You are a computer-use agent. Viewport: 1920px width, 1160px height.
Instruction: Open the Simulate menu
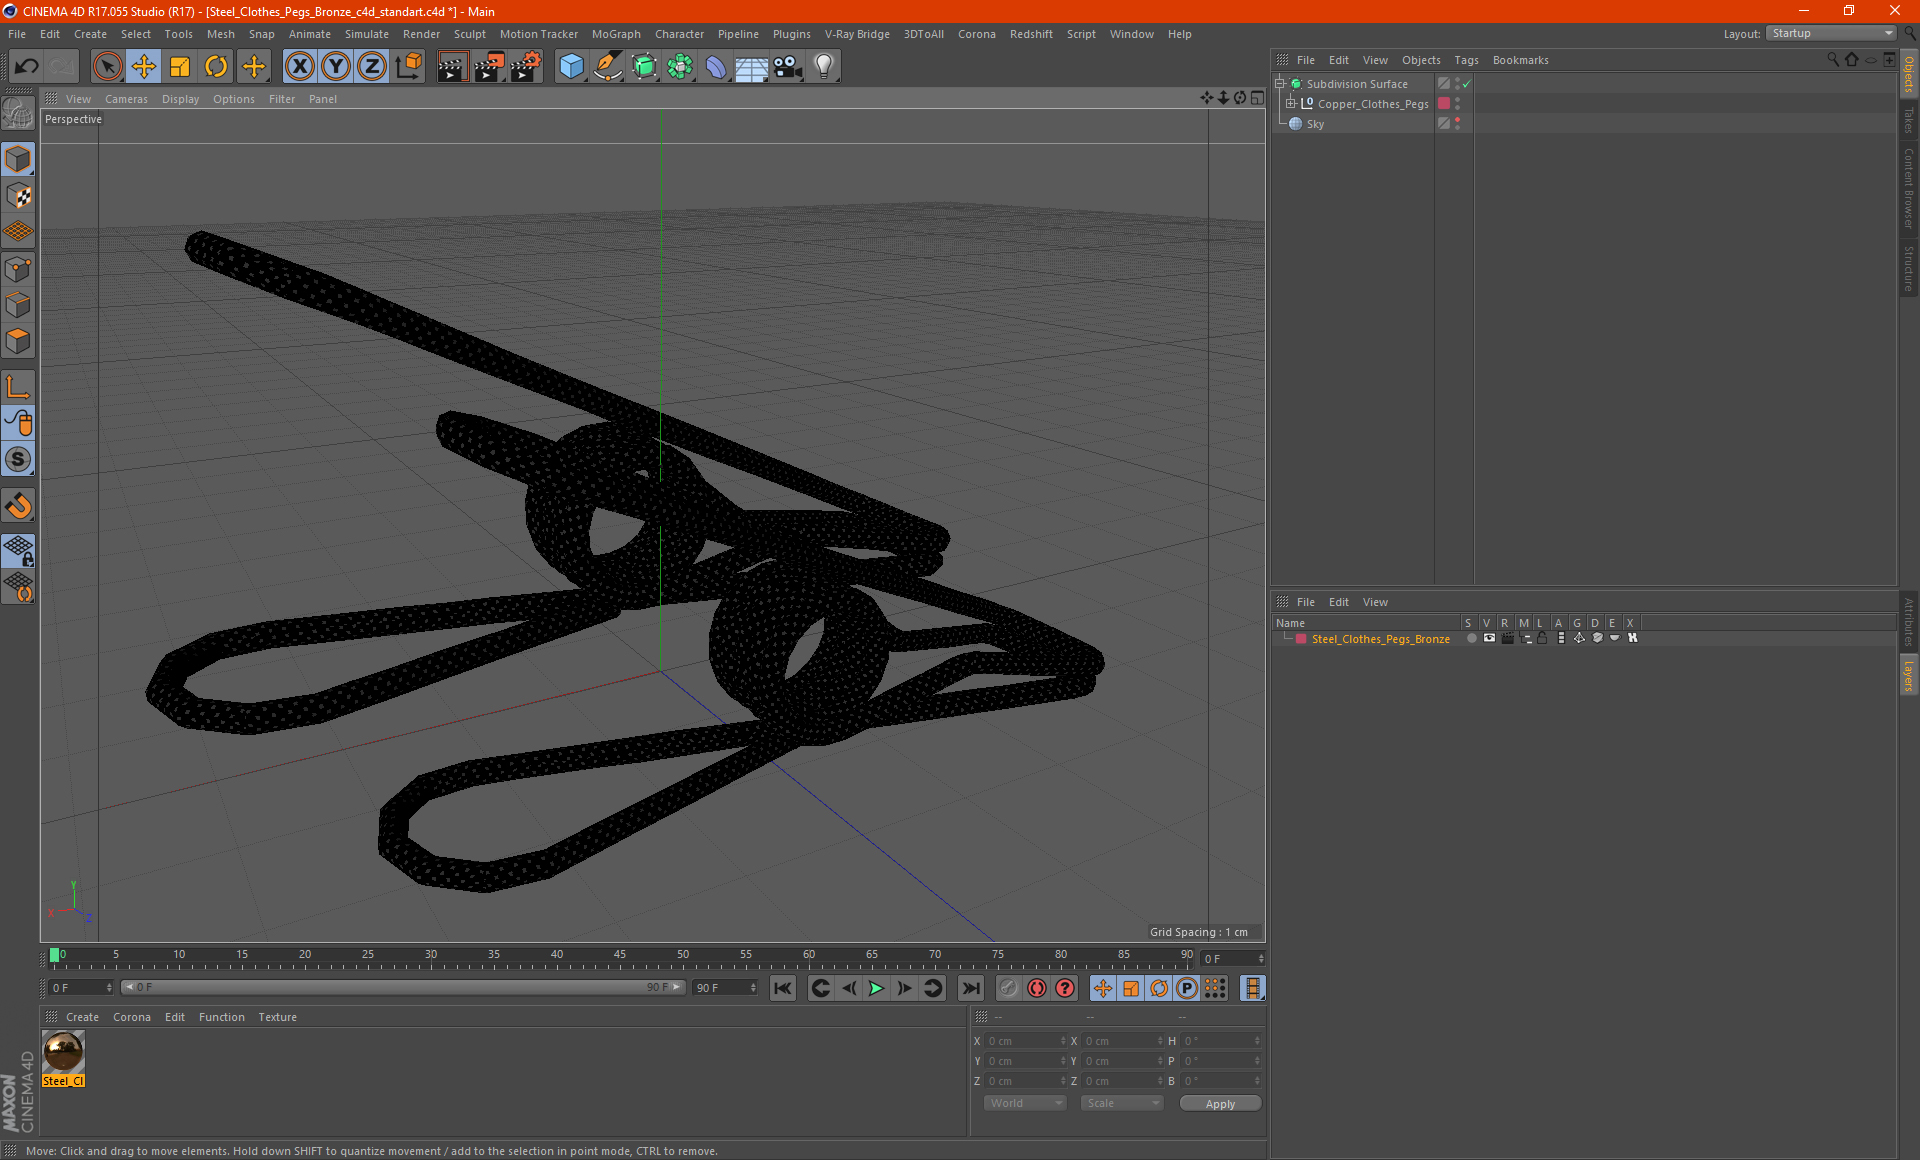[366, 34]
